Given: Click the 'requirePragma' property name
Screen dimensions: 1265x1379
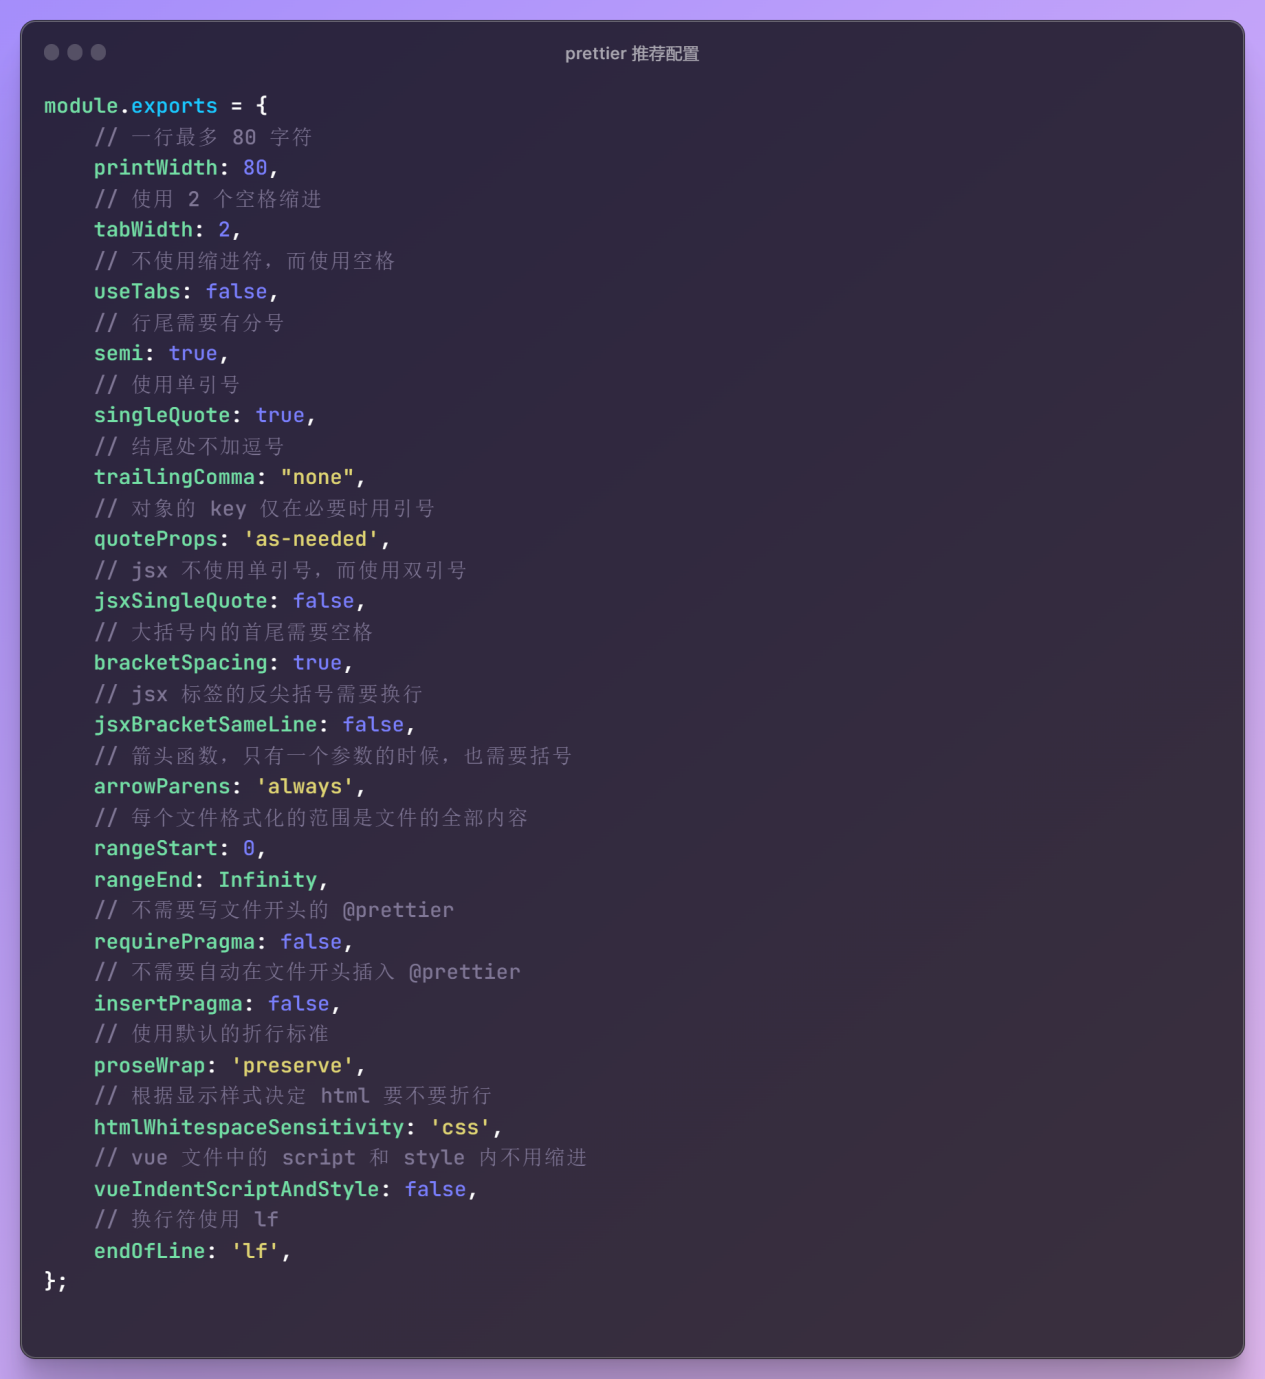Looking at the screenshot, I should [174, 942].
